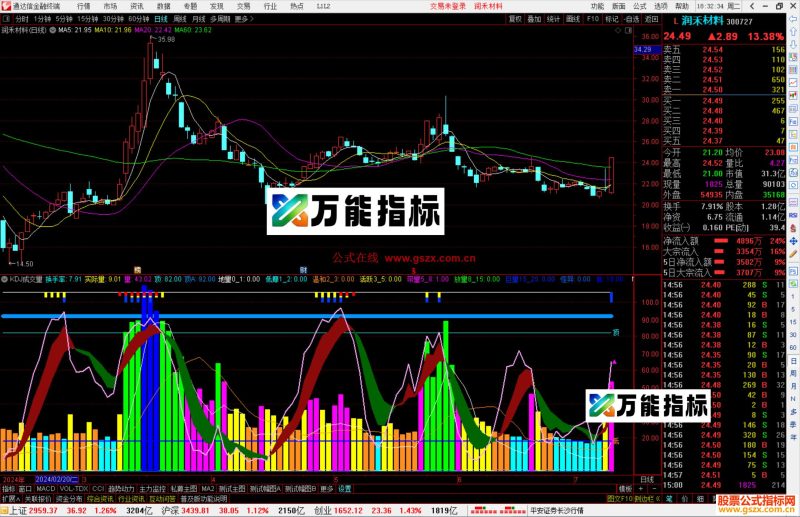Click the panel layout icon at chart top-right

(629, 30)
